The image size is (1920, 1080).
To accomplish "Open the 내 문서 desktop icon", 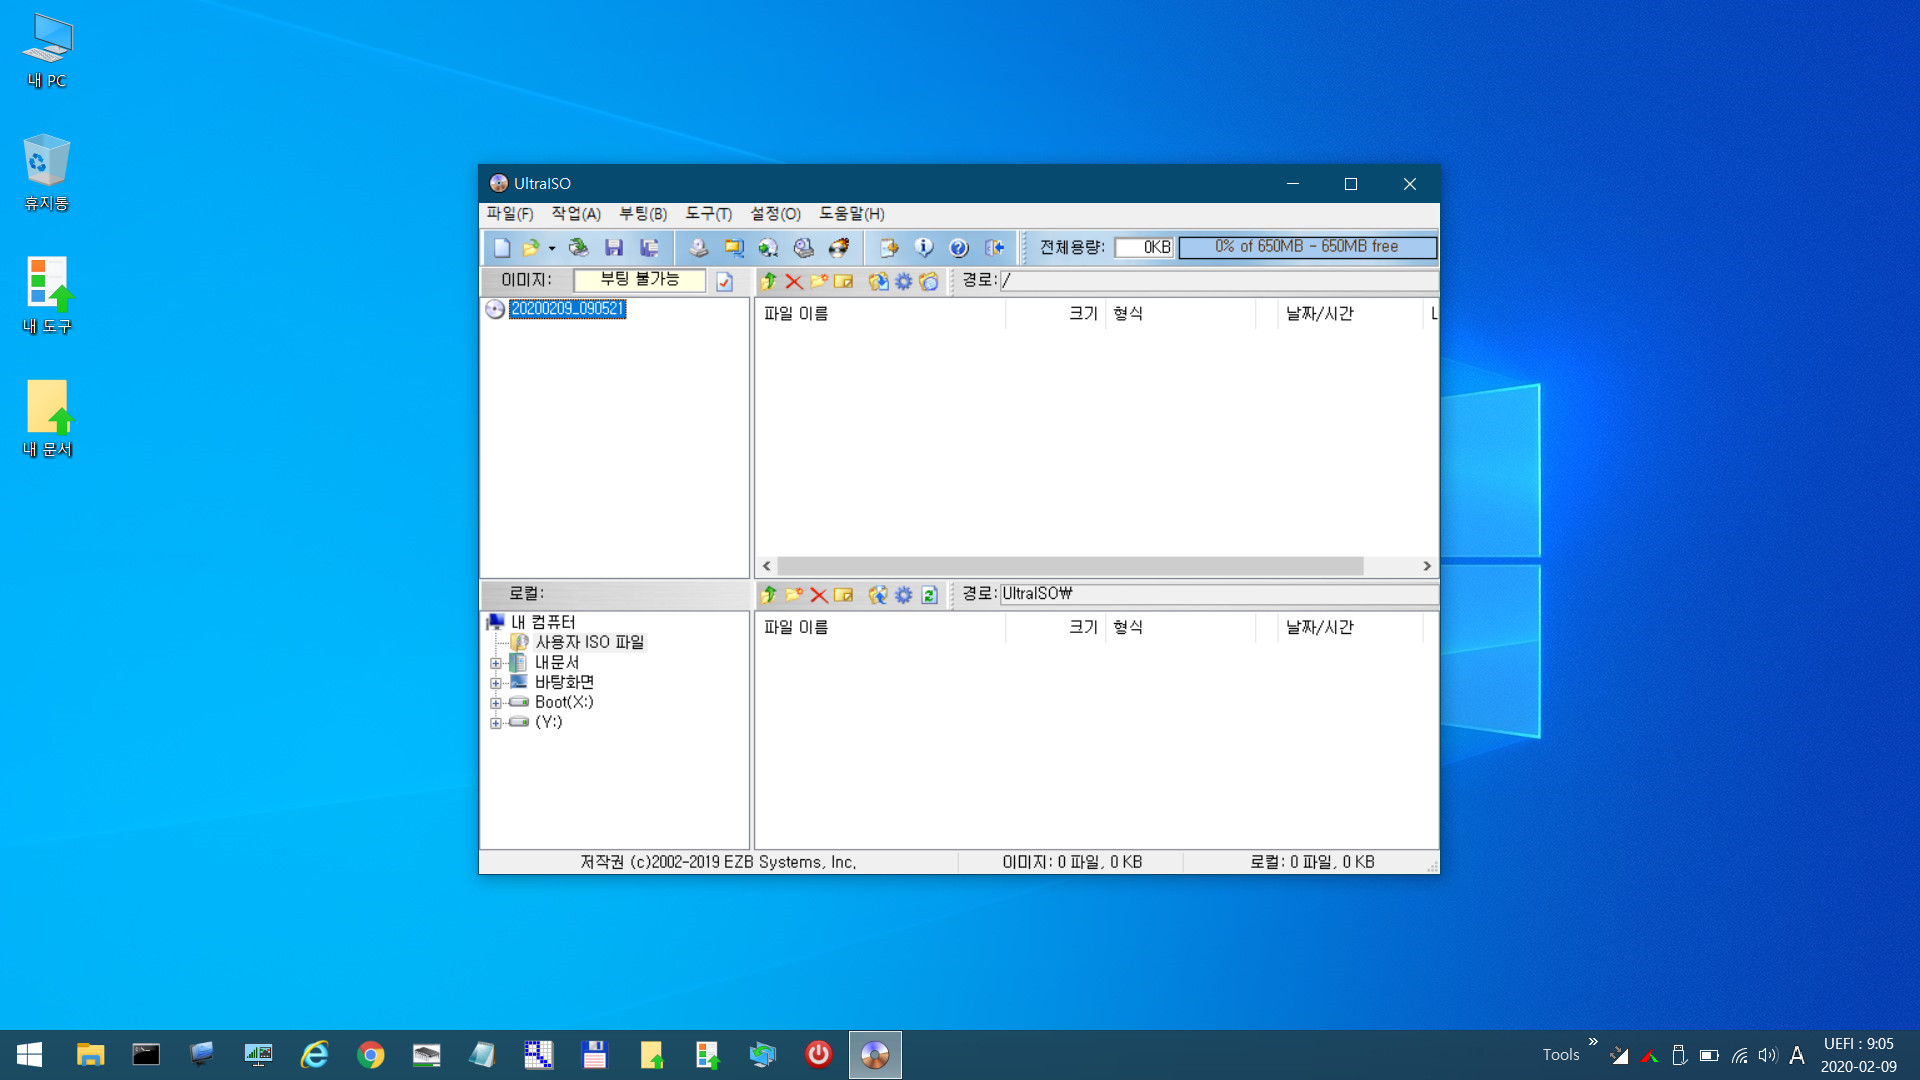I will click(47, 418).
